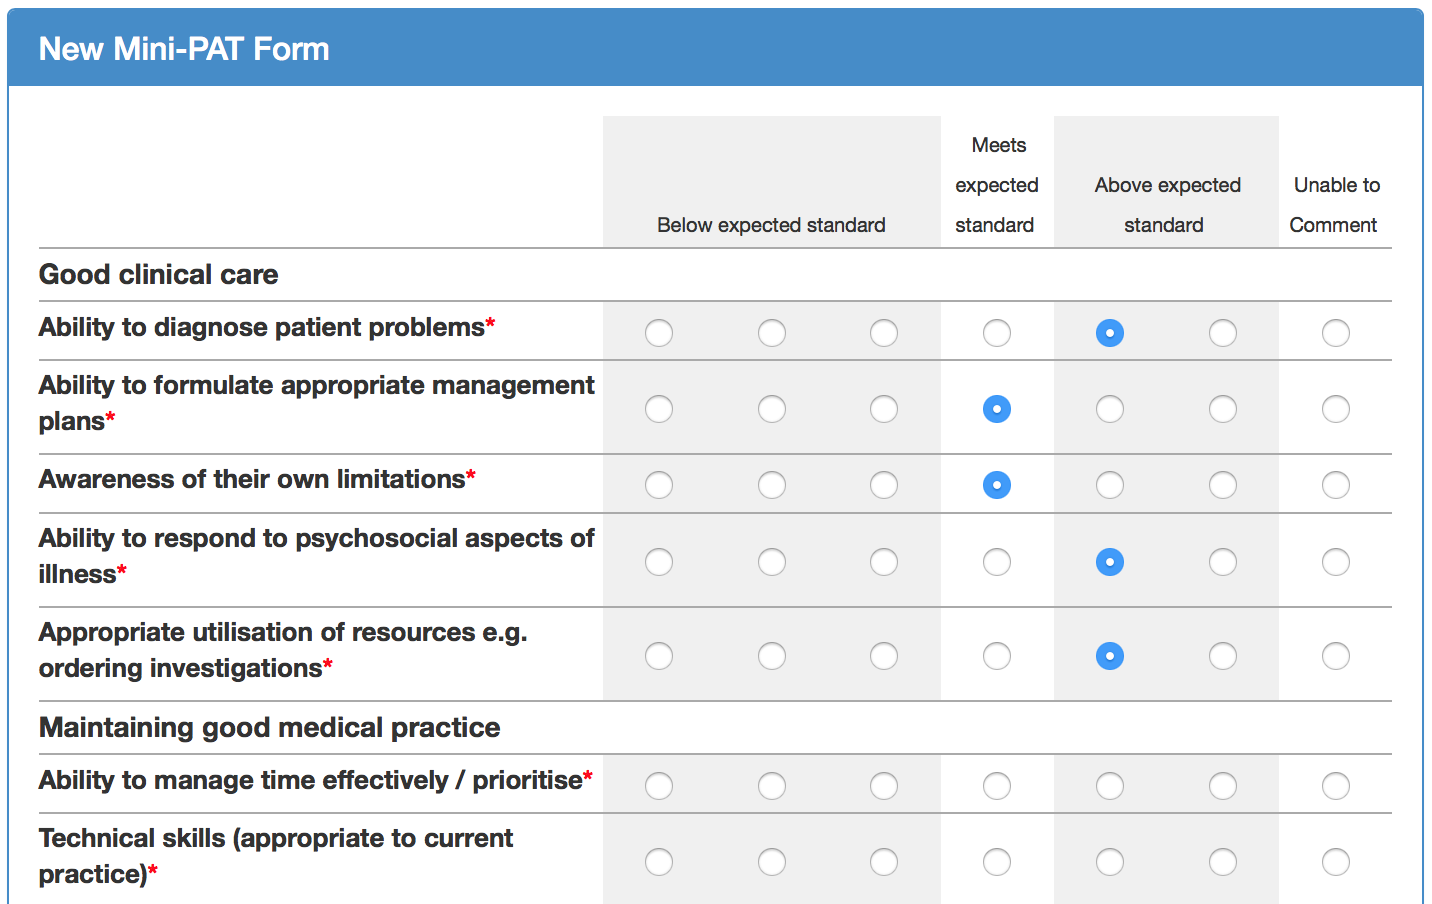Pick first 'Below expected' radio for time management
The width and height of the screenshot is (1432, 904).
(x=659, y=786)
